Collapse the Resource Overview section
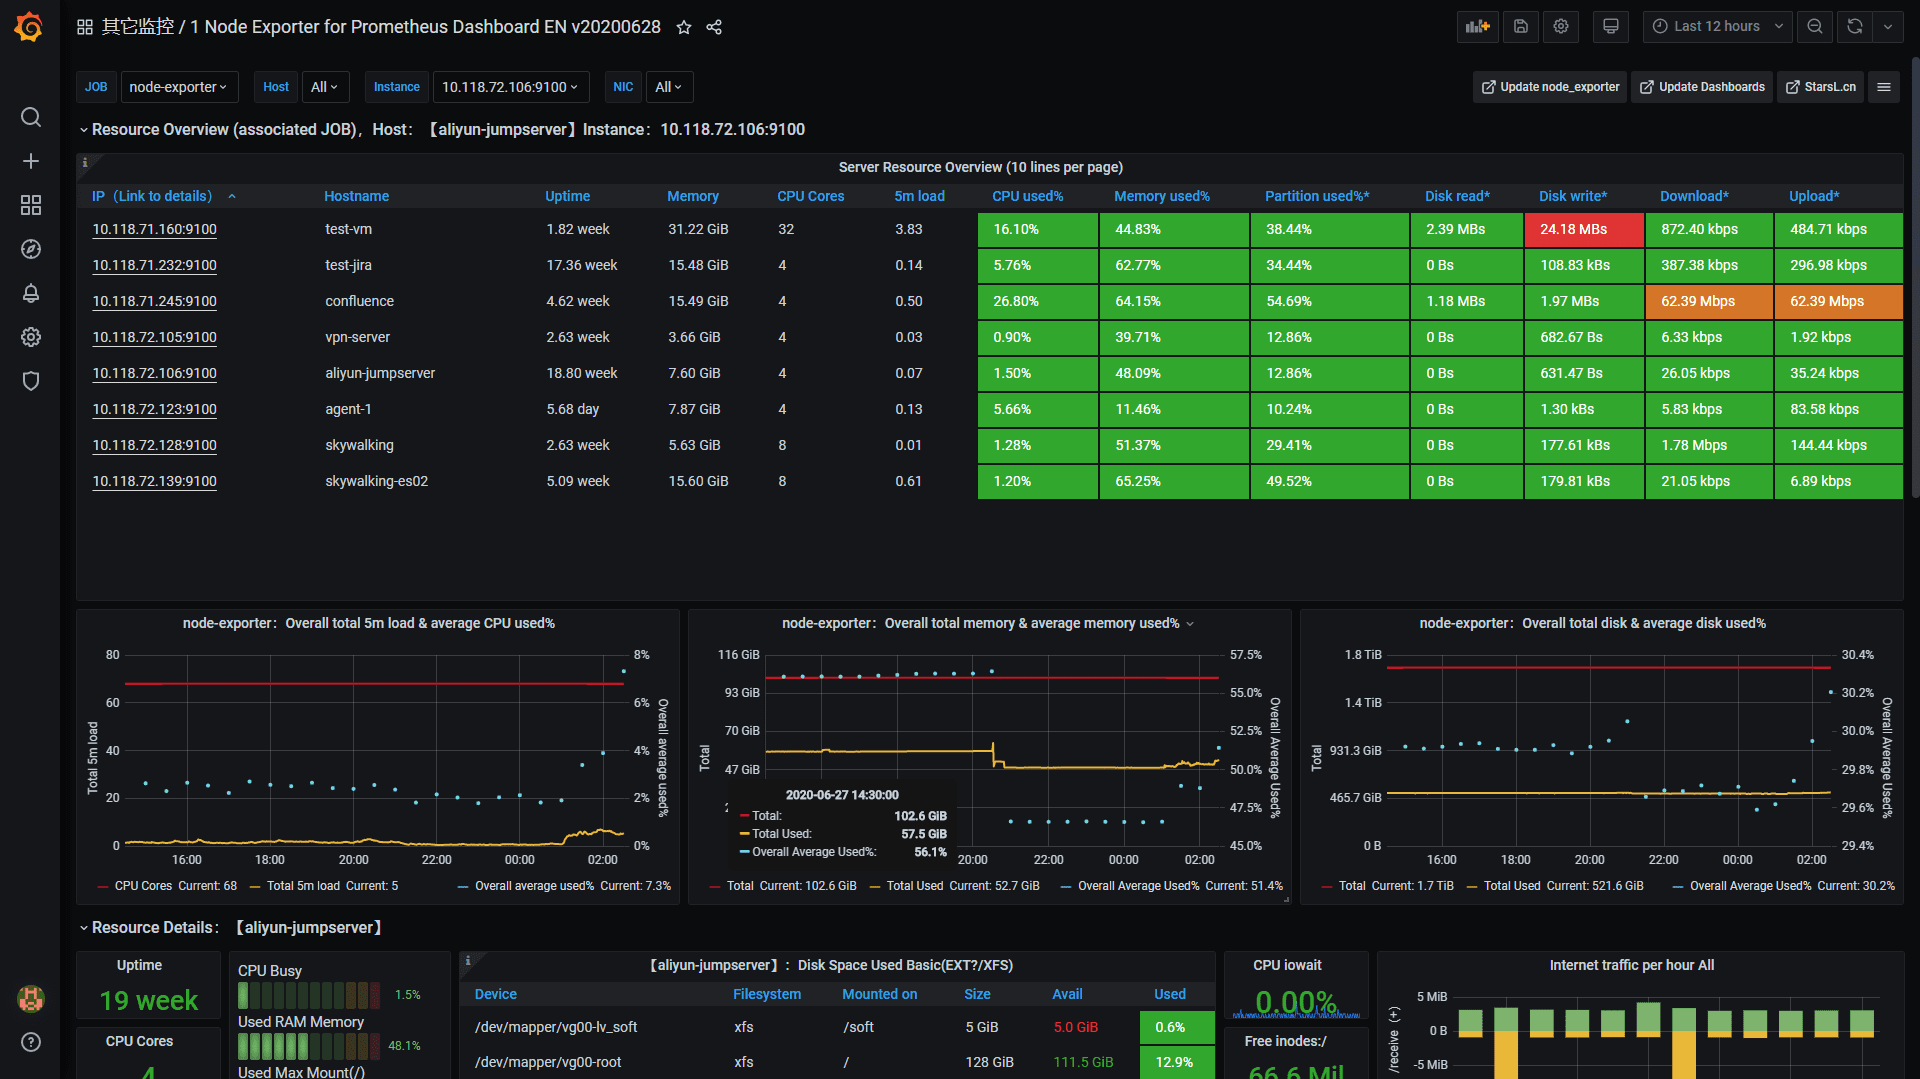This screenshot has height=1079, width=1920. pos(84,129)
